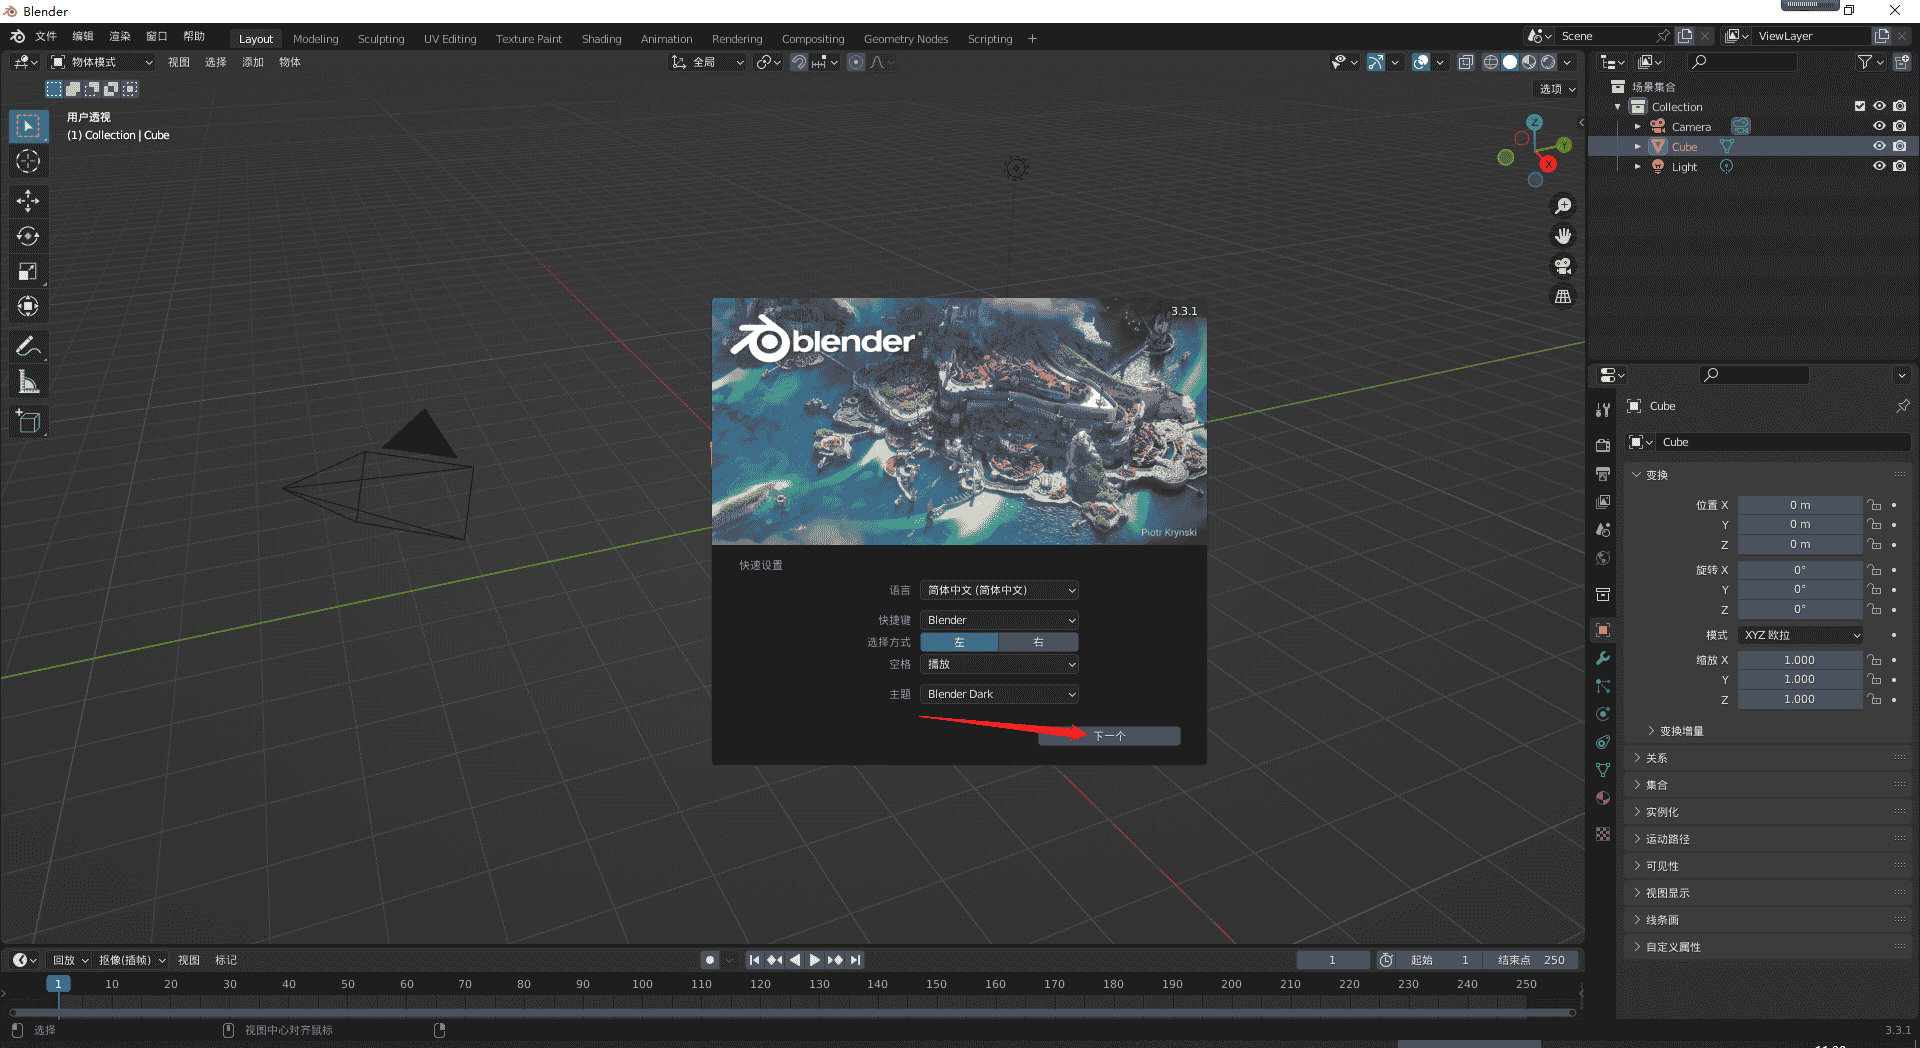The image size is (1920, 1048).
Task: Select the Measure tool
Action: click(x=28, y=382)
